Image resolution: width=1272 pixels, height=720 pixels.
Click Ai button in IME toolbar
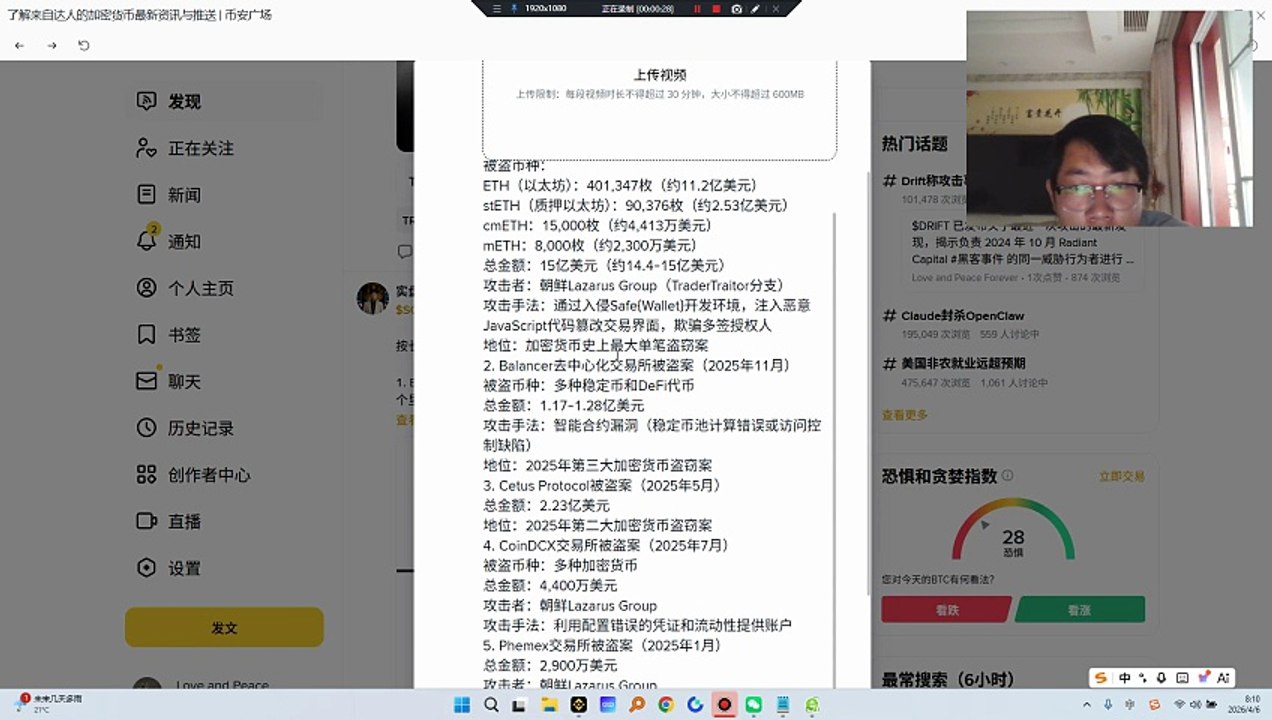[1224, 678]
